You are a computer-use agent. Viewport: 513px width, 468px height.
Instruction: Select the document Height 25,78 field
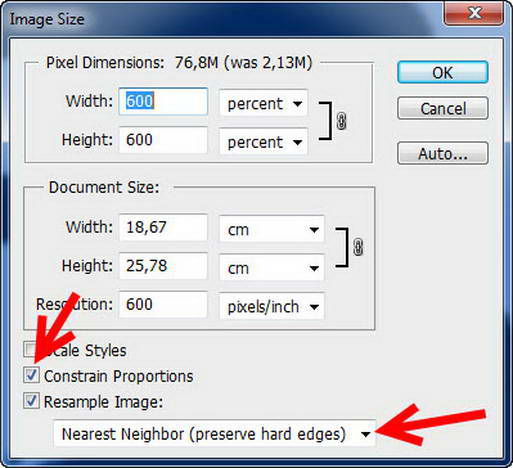tap(163, 266)
